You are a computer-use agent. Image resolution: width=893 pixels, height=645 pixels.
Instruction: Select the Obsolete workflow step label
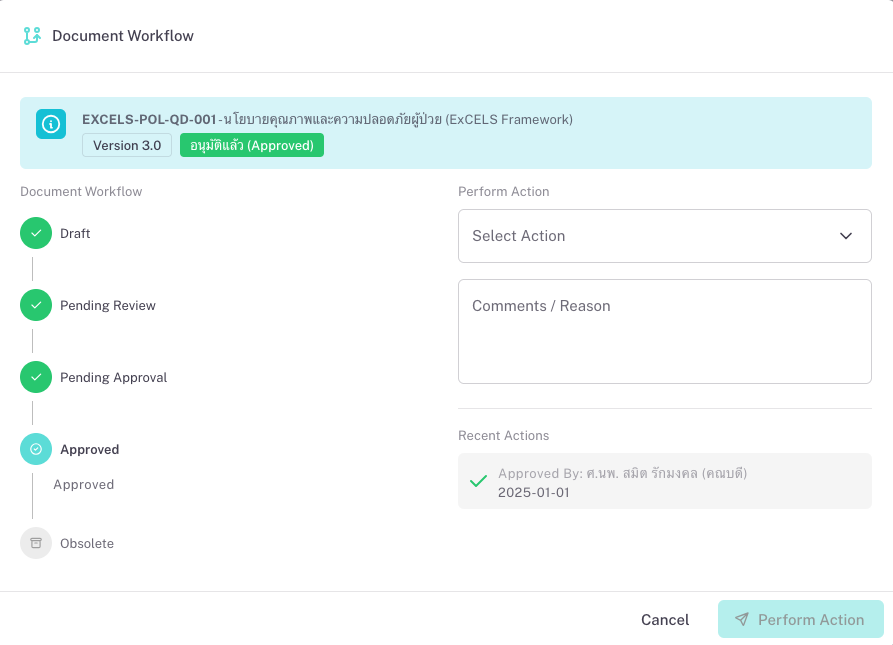(x=87, y=543)
